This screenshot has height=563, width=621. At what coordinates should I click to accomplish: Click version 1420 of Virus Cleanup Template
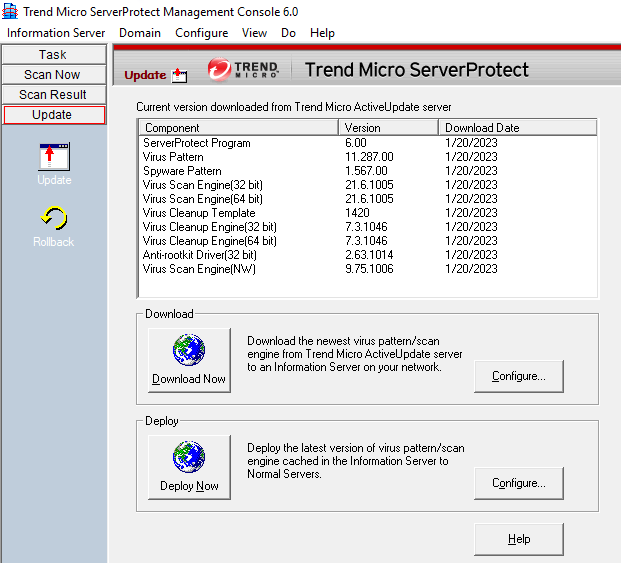pos(357,213)
